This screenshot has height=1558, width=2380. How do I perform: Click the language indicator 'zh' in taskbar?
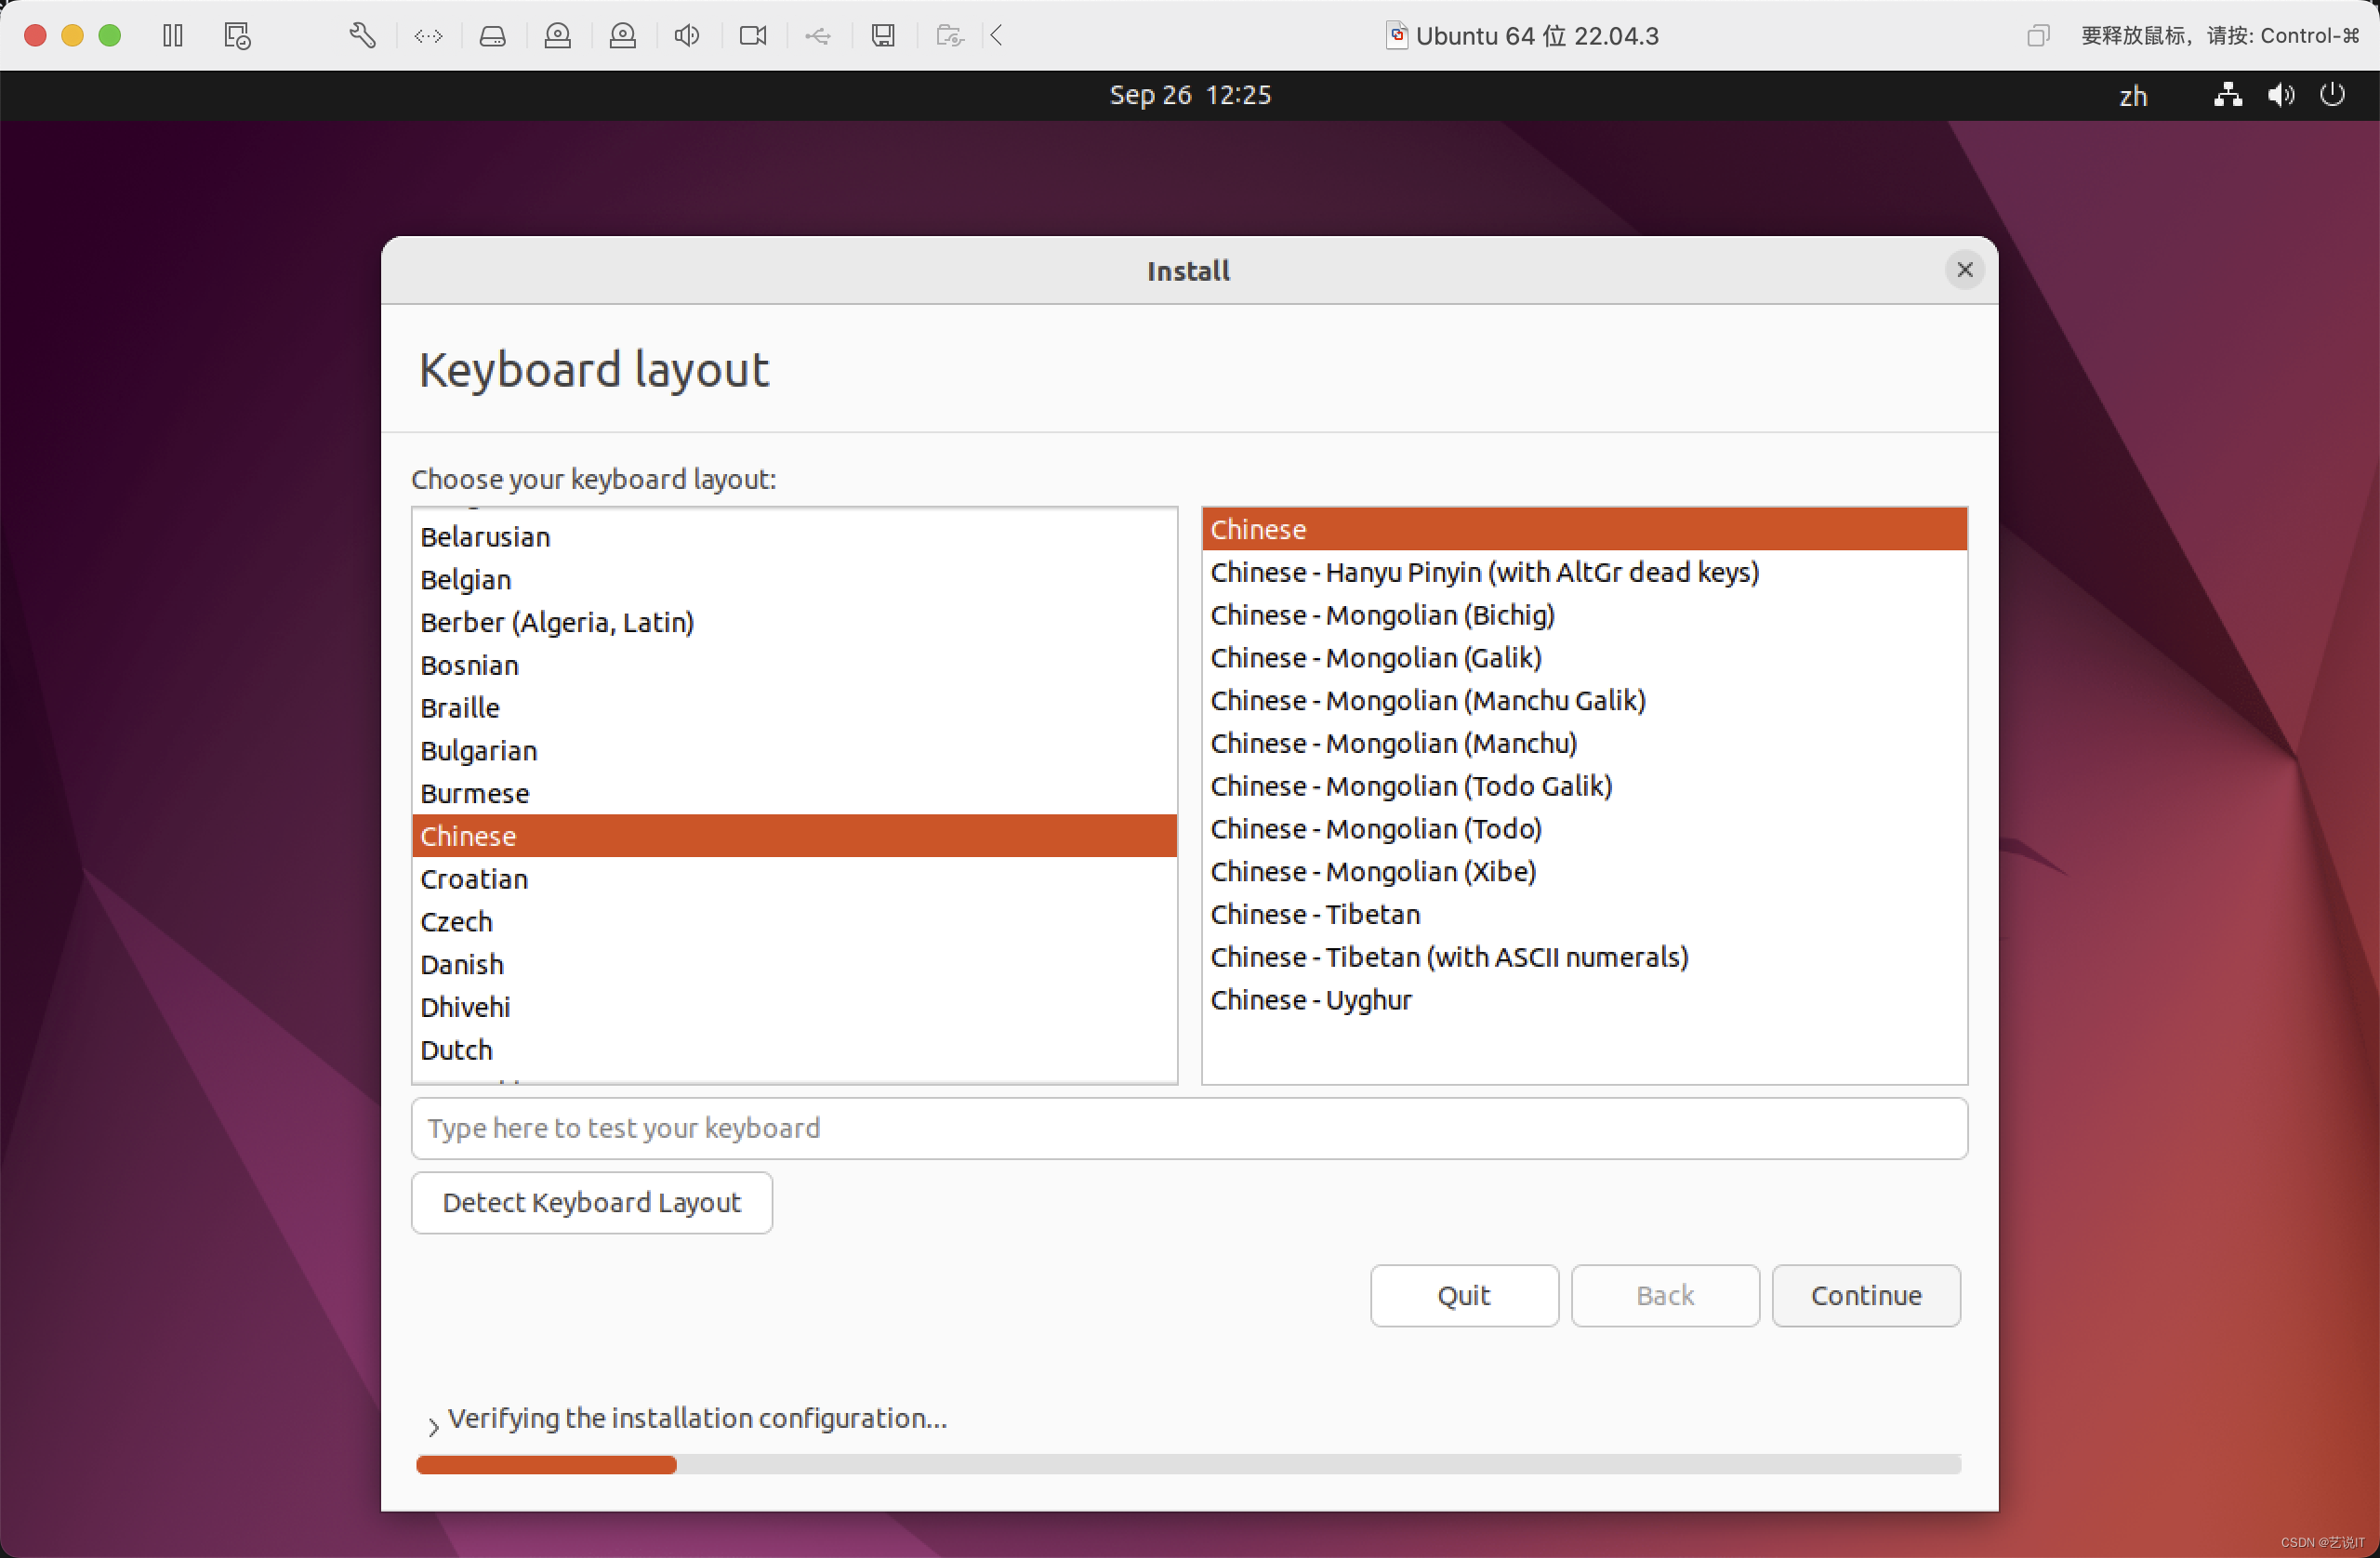[x=2135, y=94]
